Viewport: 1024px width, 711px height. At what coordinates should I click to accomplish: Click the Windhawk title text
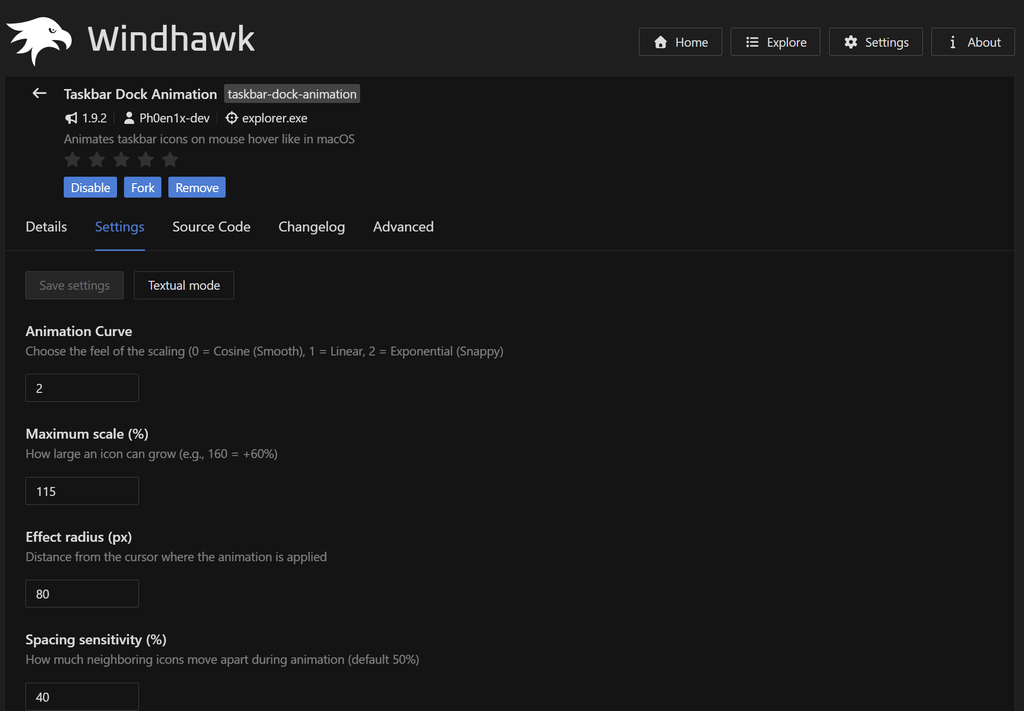(x=171, y=39)
